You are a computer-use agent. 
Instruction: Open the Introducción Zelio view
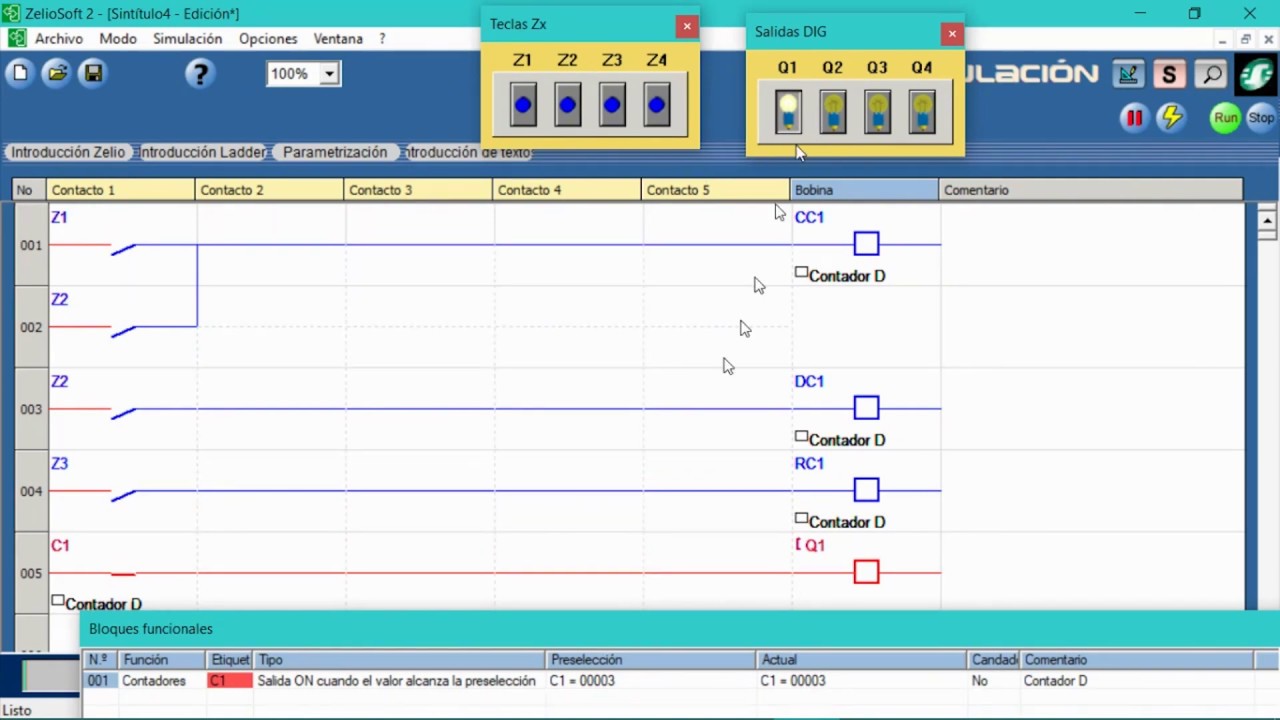coord(68,153)
